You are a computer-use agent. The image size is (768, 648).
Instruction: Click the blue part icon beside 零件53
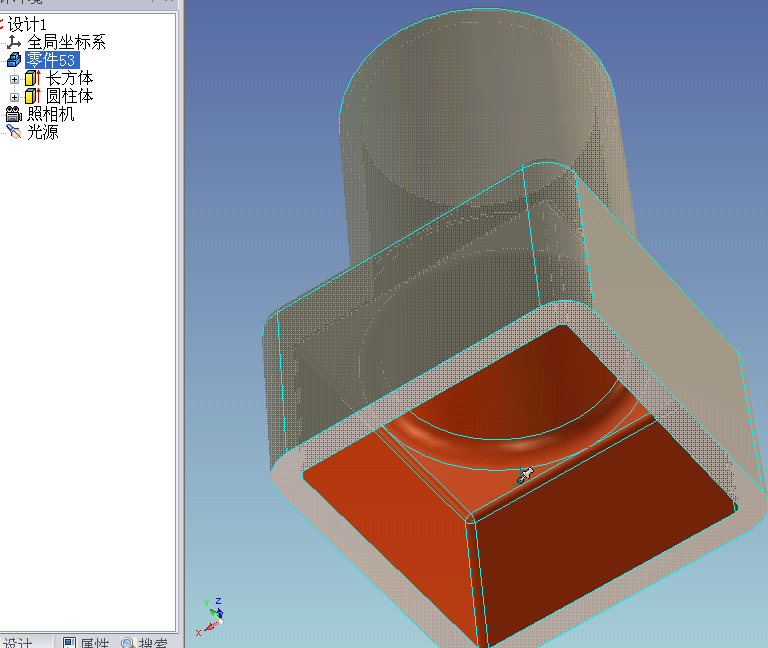point(14,60)
